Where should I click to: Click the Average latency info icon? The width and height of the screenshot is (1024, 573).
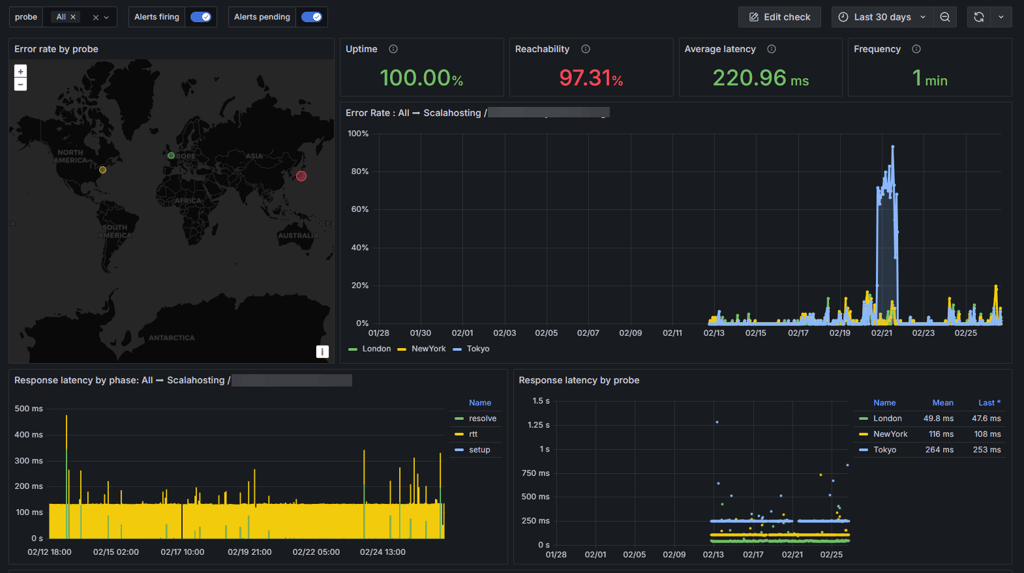[x=771, y=49]
